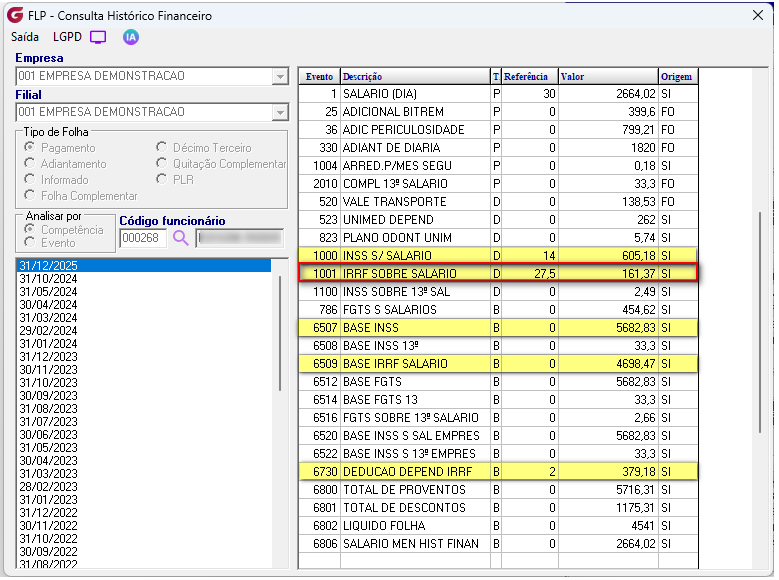Select the TOTAL DE DESCONTOS row

[x=498, y=507]
